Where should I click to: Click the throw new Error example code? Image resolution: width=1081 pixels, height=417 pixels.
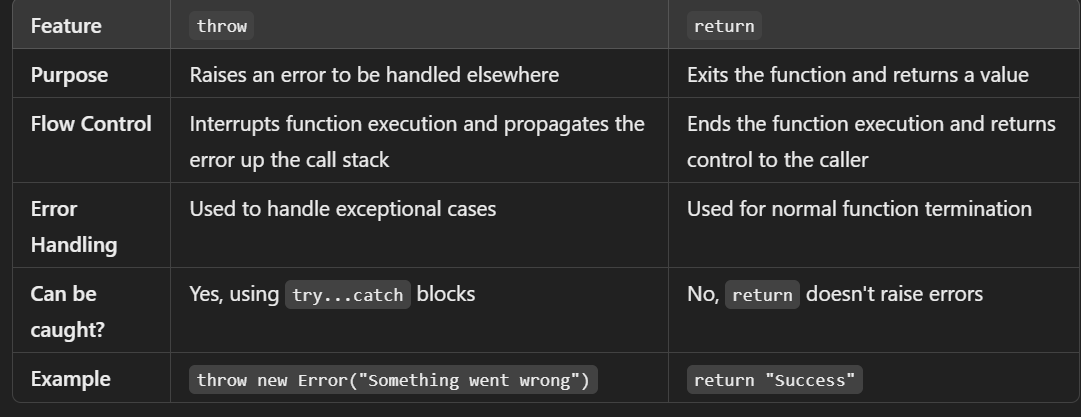[393, 380]
